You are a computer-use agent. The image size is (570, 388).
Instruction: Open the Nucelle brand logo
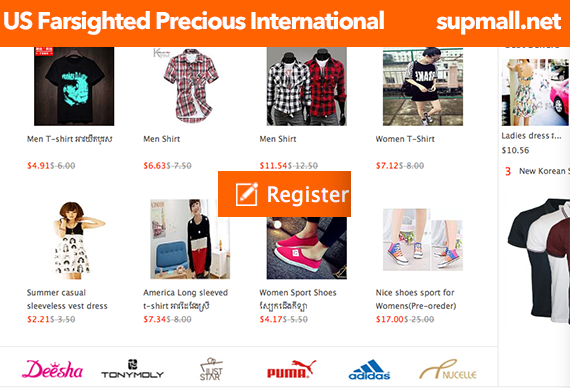coord(447,369)
